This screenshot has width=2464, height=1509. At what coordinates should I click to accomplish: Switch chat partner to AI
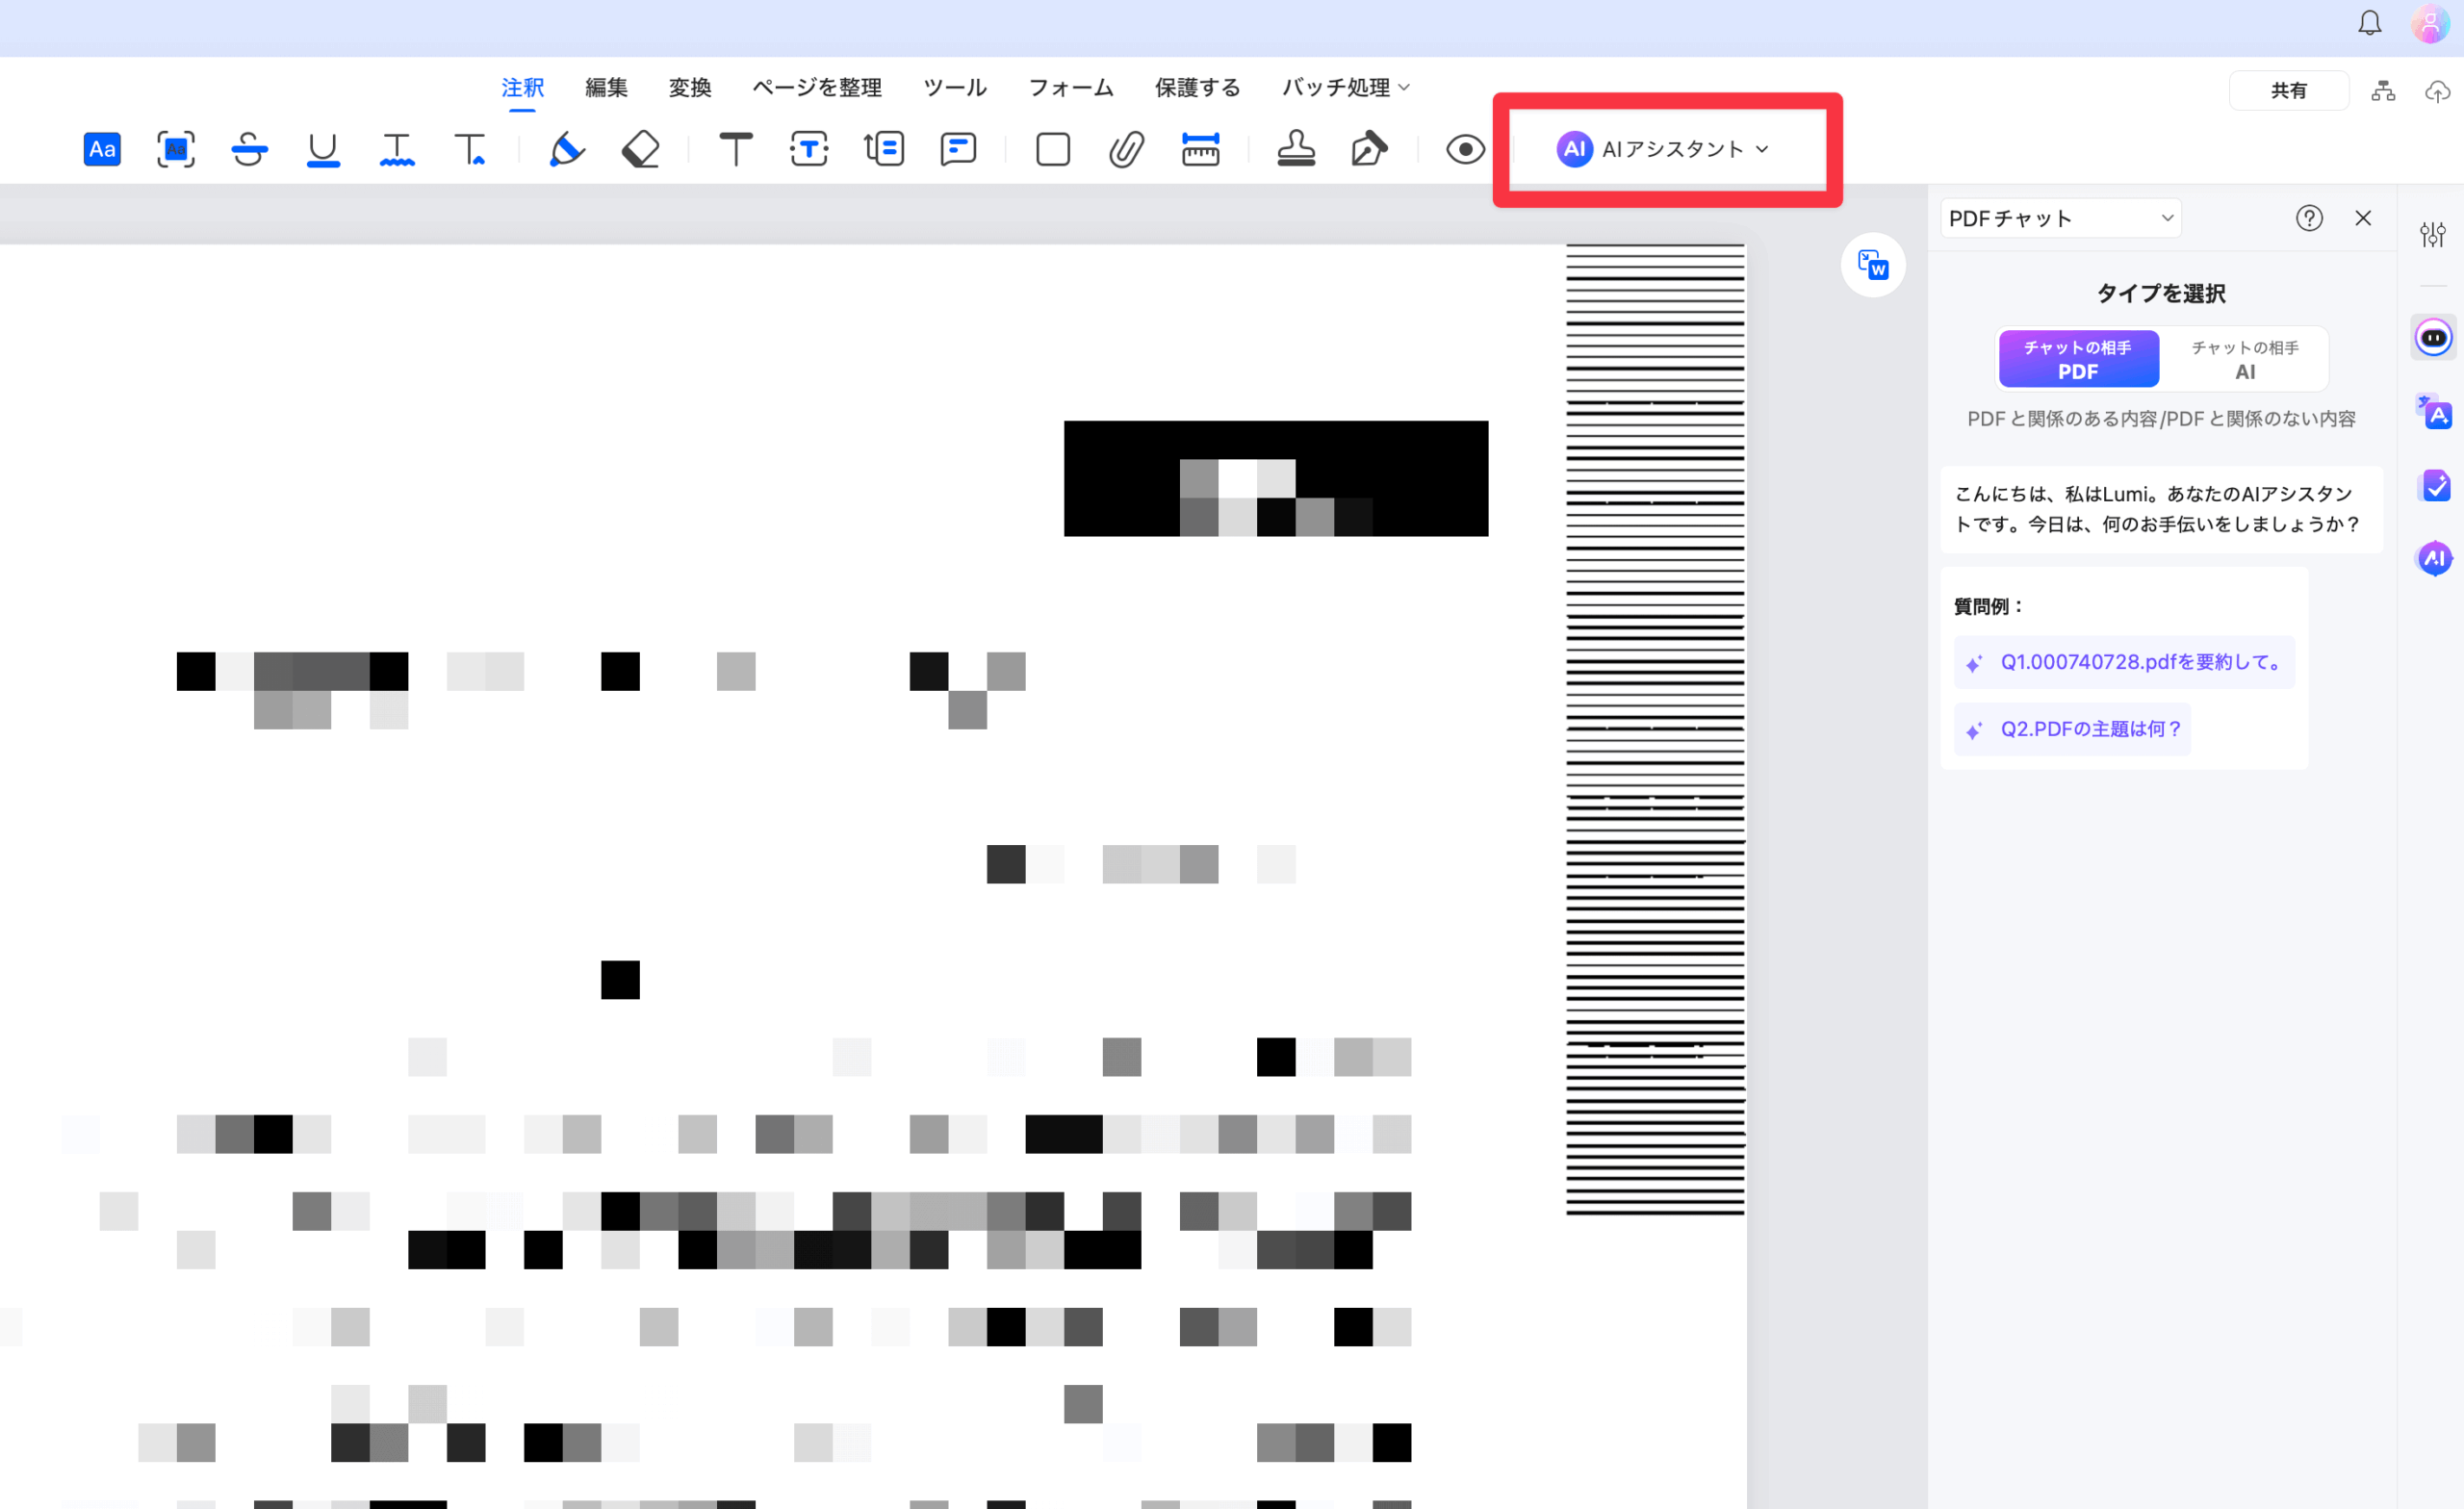(x=2244, y=359)
